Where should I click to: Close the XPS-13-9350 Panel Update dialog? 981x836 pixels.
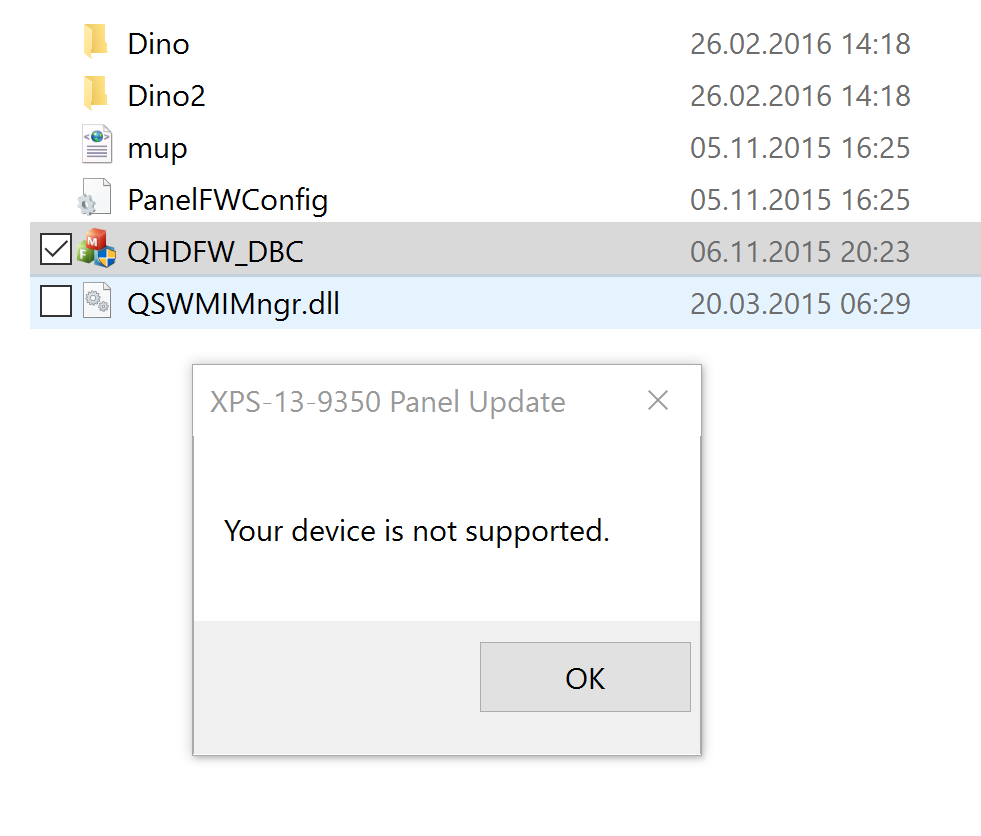[x=657, y=401]
